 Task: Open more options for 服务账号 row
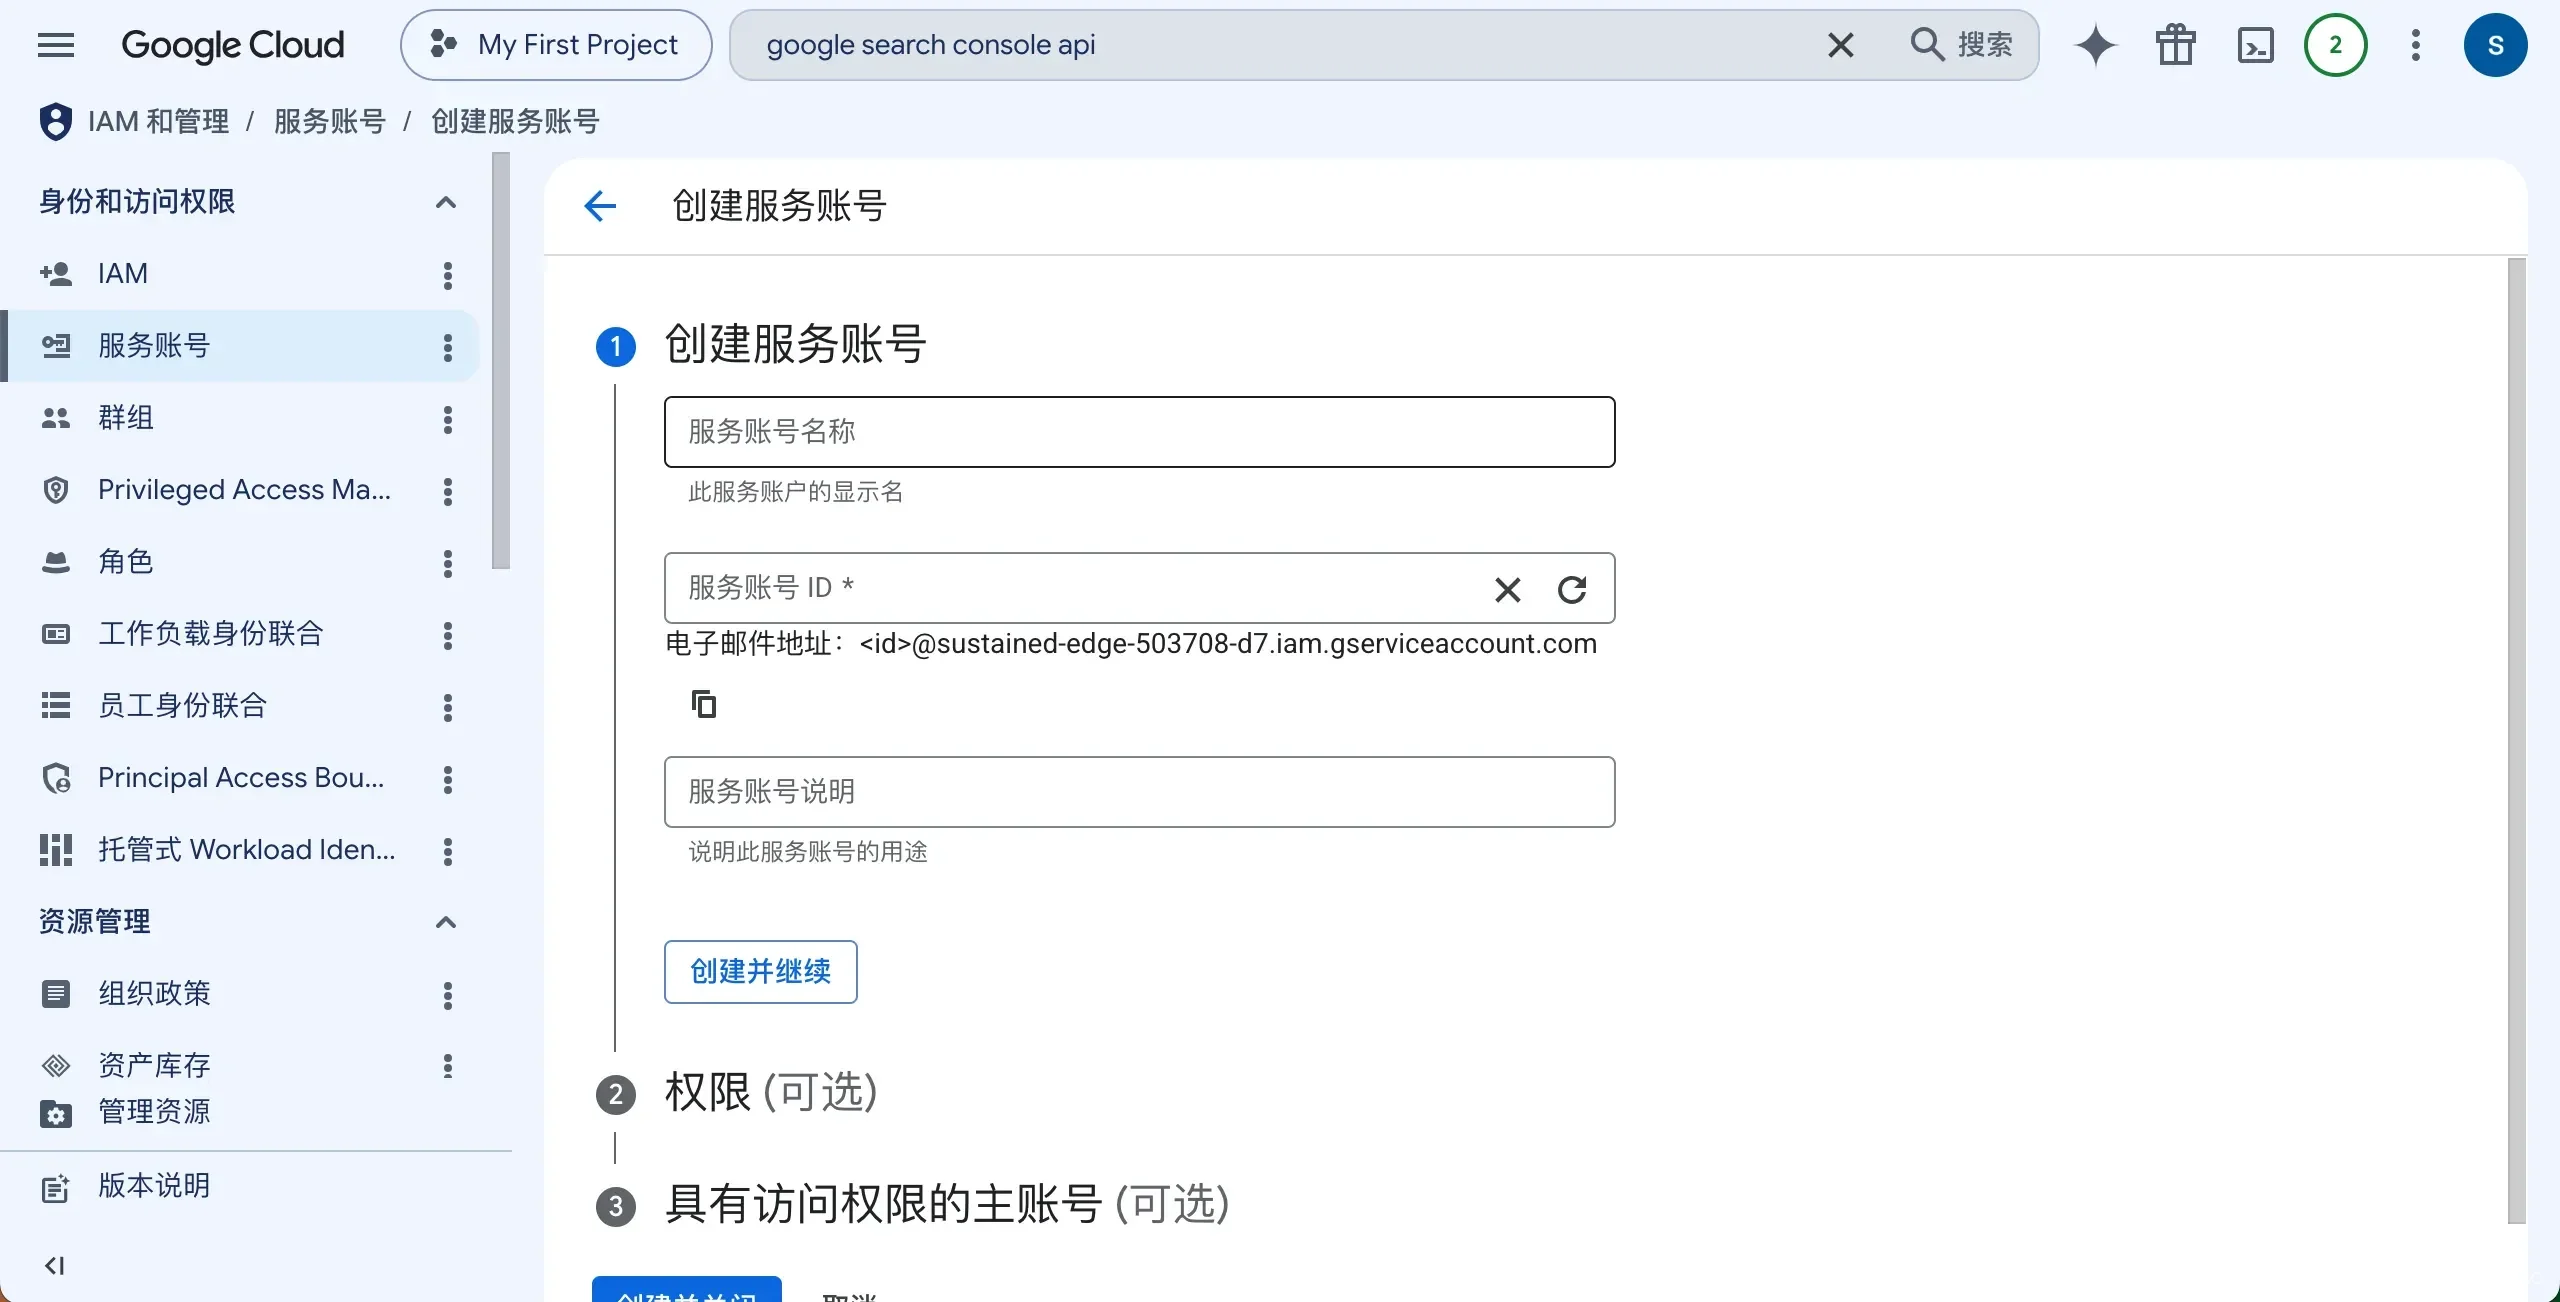coord(448,347)
